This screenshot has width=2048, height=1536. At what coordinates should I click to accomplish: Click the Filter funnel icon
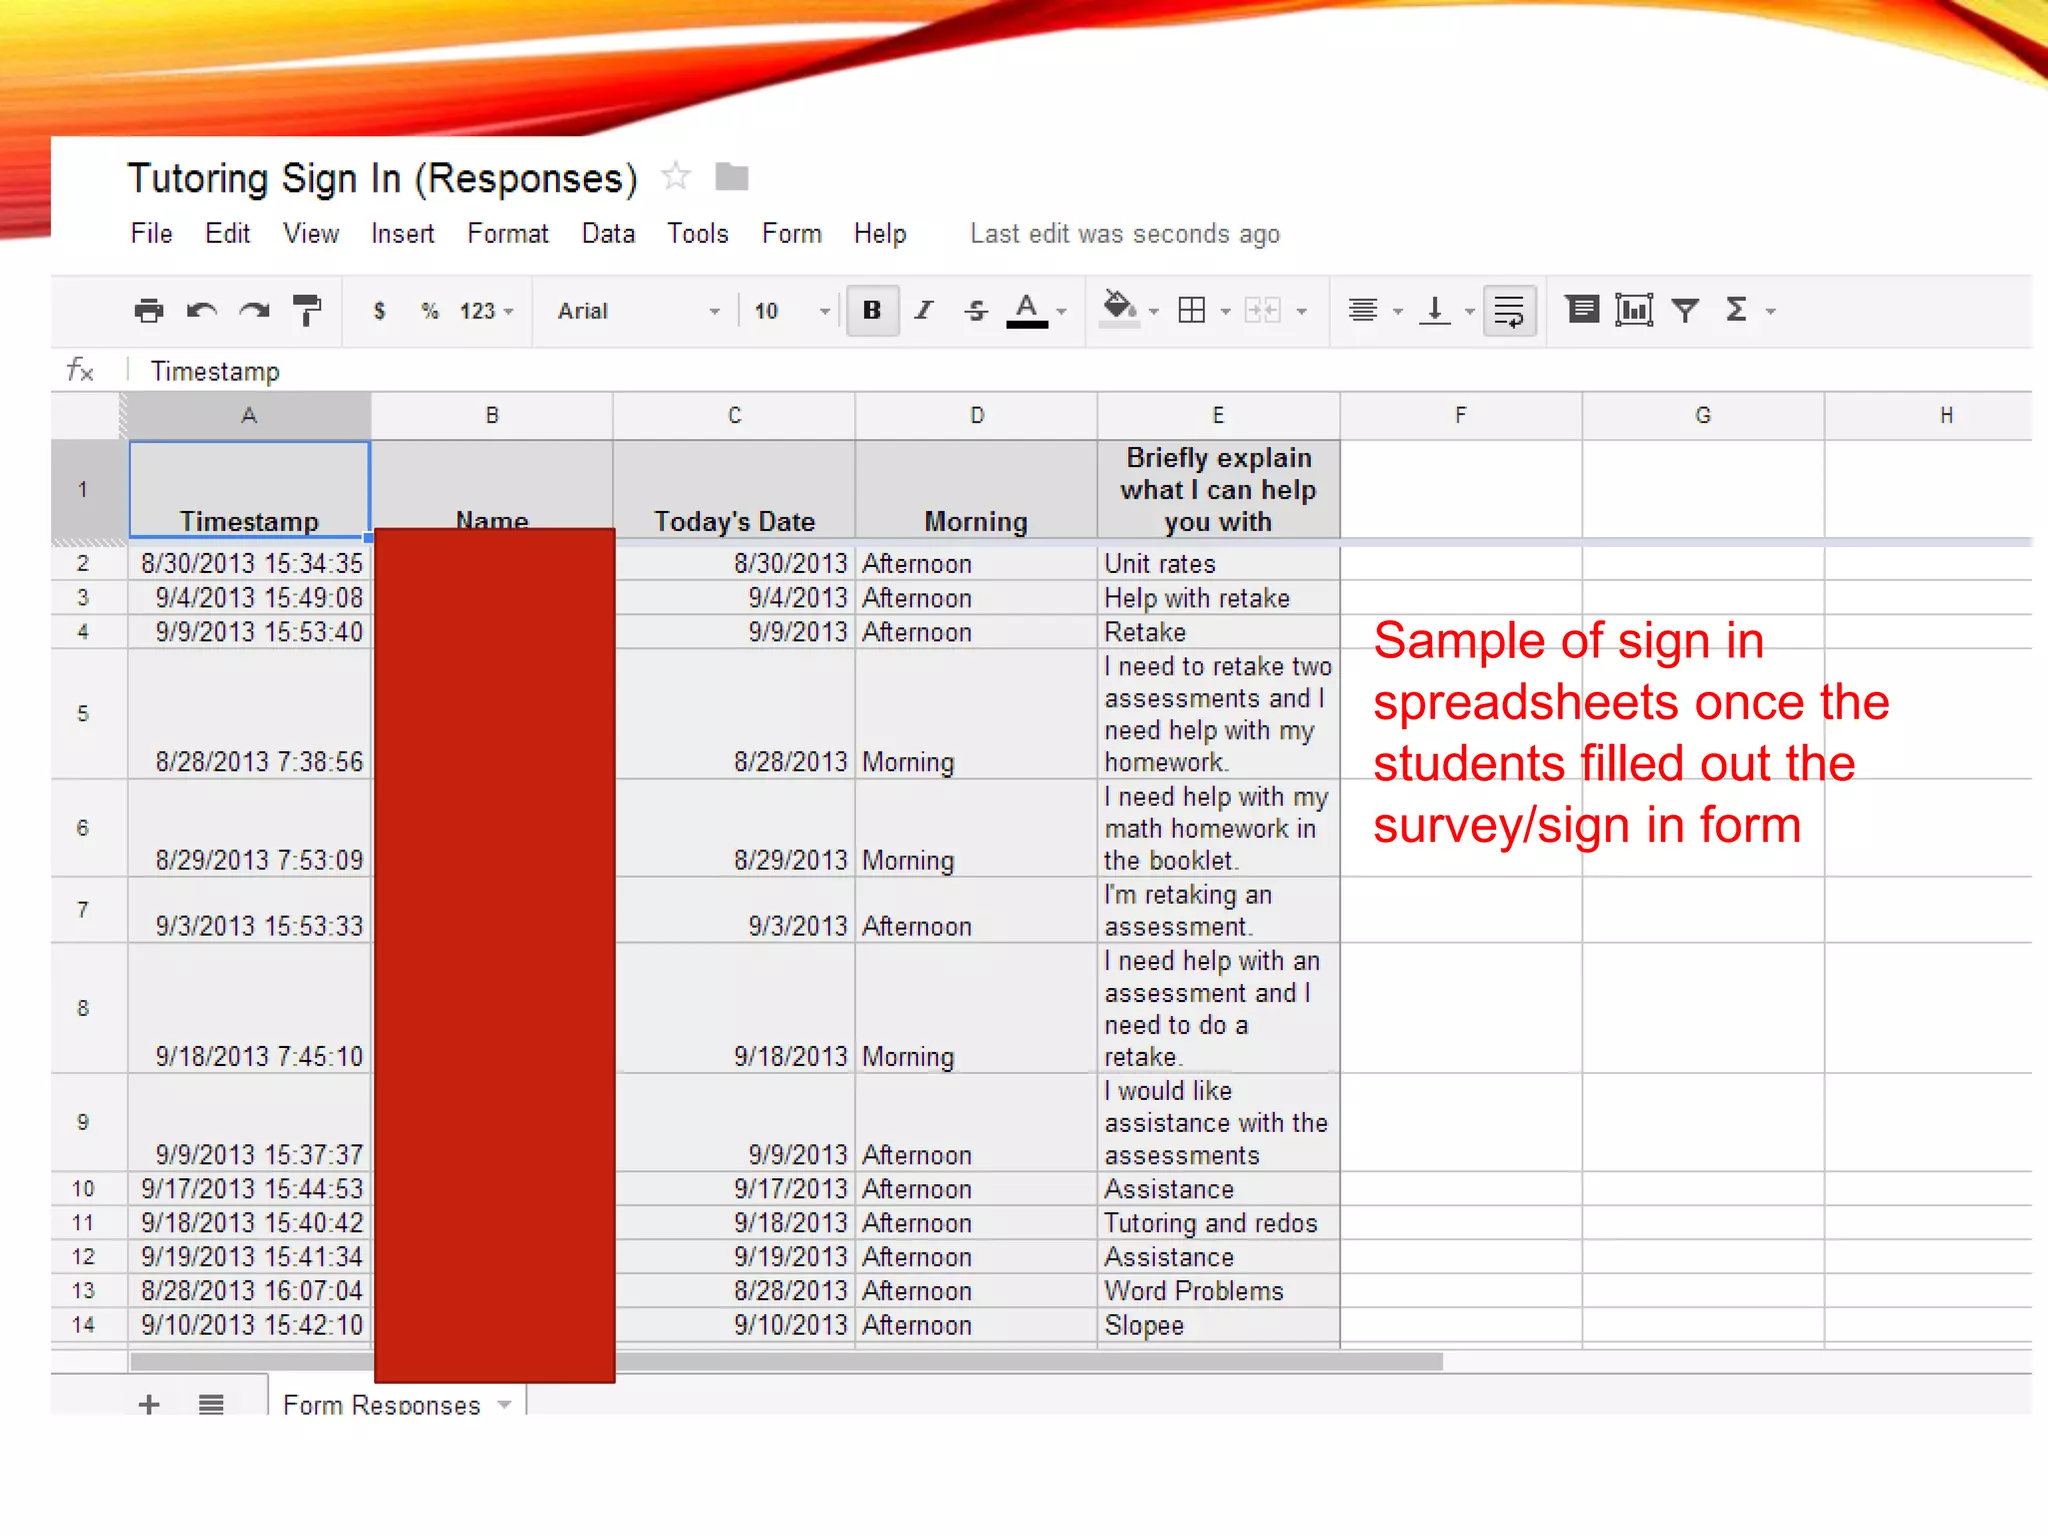(1685, 311)
